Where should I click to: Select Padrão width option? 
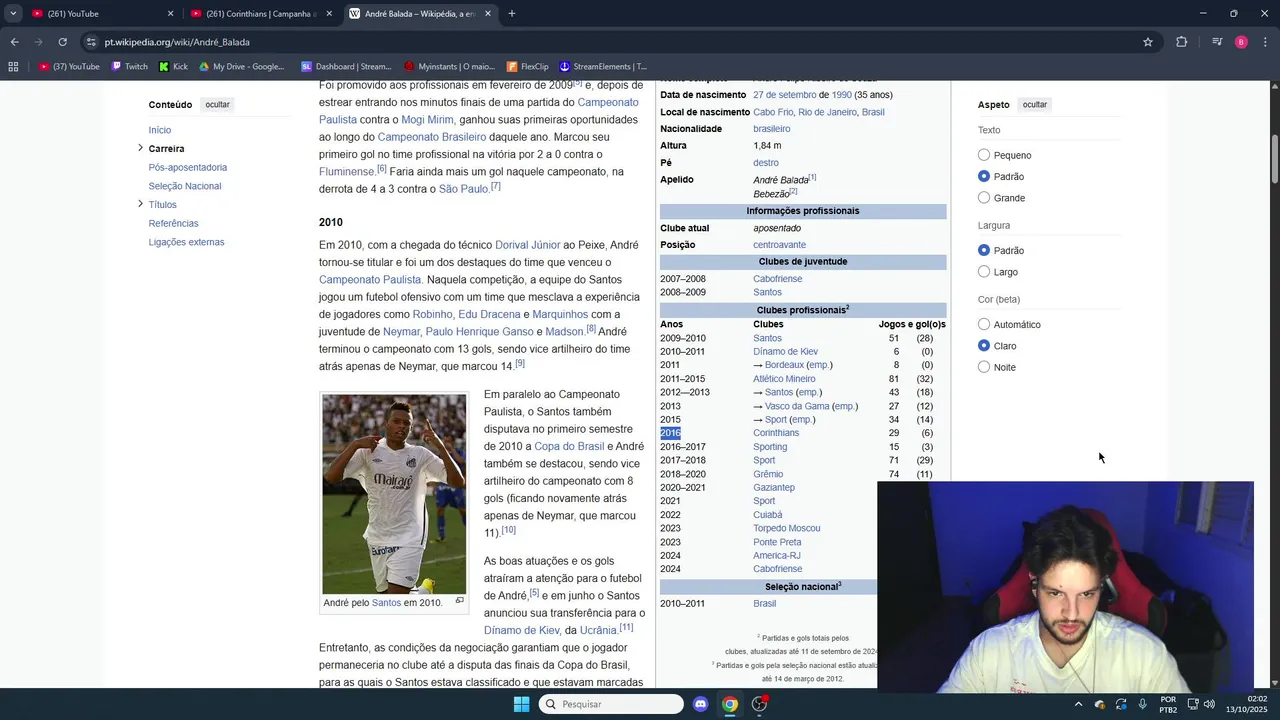click(984, 250)
